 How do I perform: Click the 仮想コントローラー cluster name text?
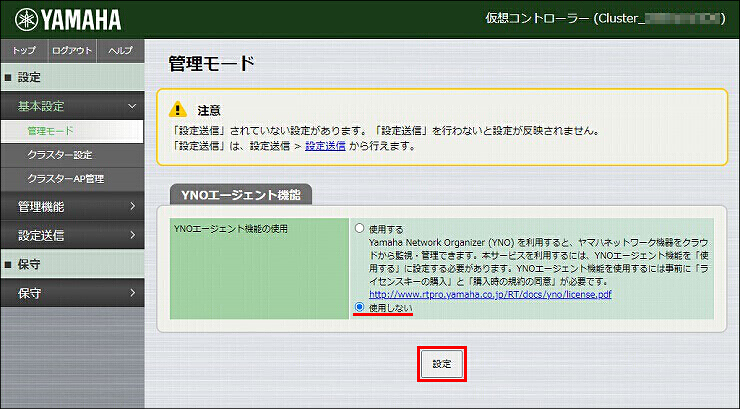605,18
